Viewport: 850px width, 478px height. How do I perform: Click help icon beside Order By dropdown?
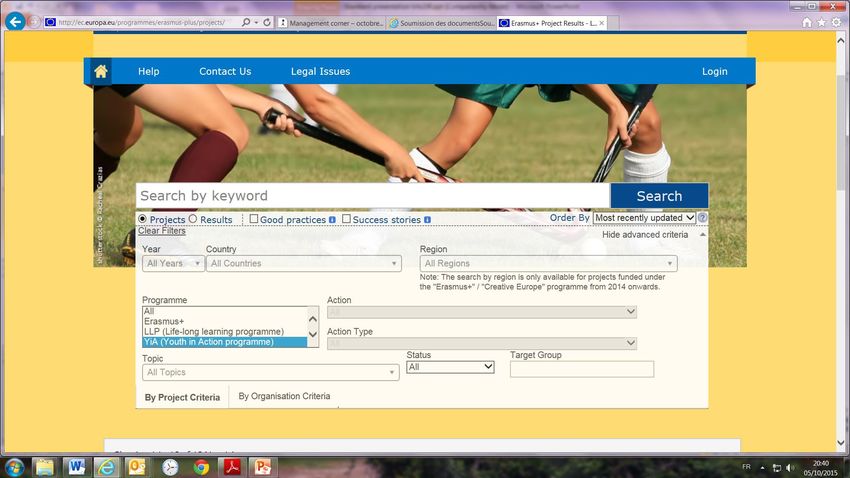702,218
